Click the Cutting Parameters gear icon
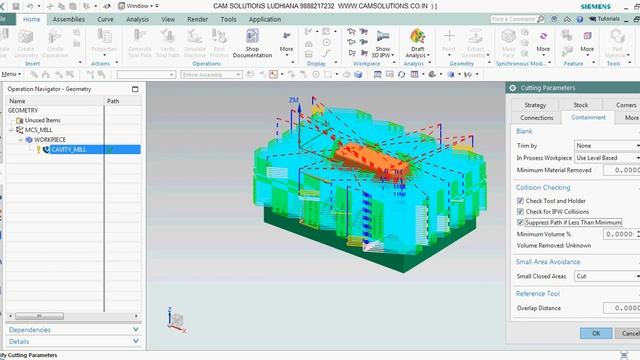The image size is (640, 360). coord(513,88)
